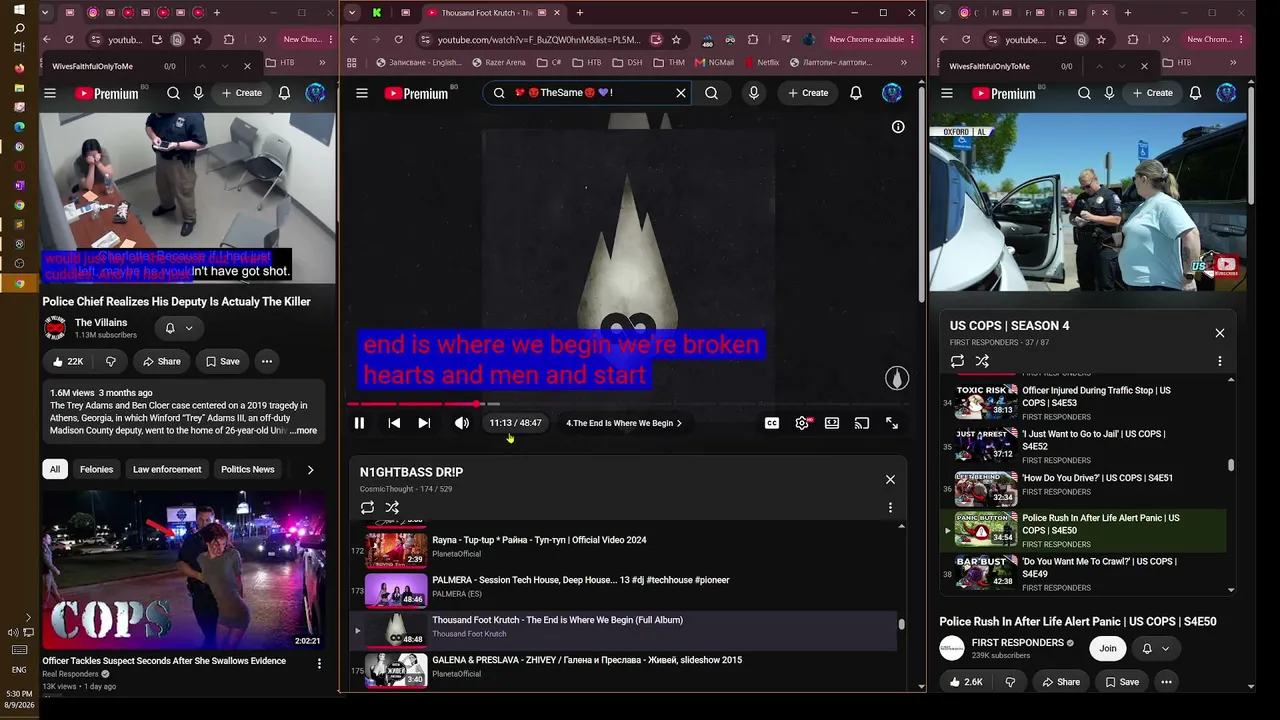Image resolution: width=1280 pixels, height=720 pixels.
Task: Toggle loop on N1GHTBASS DR!P playlist
Action: coord(367,508)
